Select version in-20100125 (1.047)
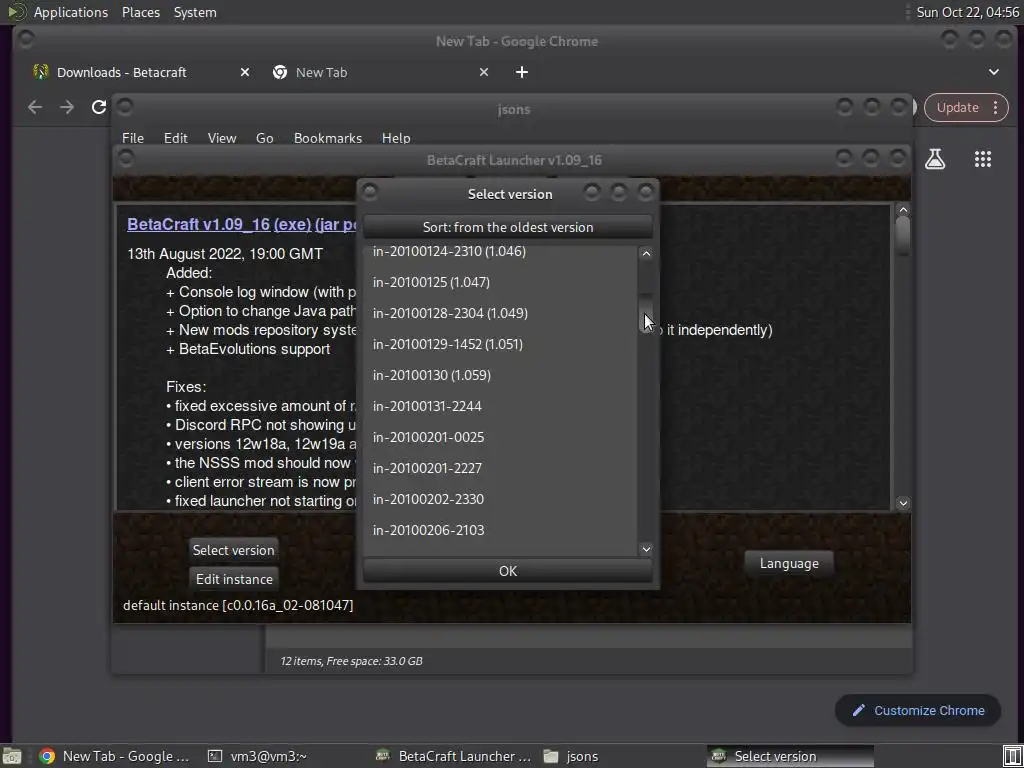Viewport: 1024px width, 768px height. pyautogui.click(x=500, y=282)
